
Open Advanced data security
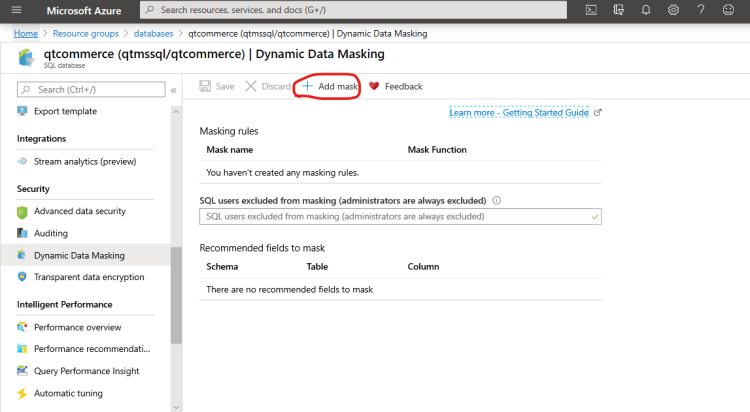click(80, 211)
